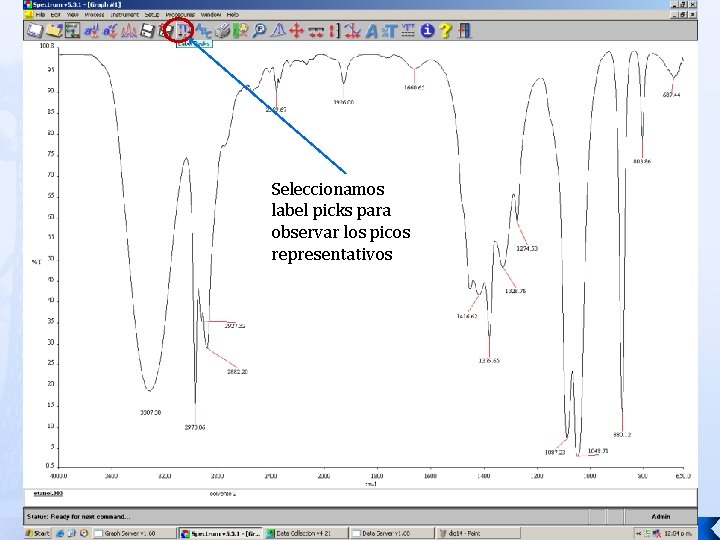Click the 803.86 peak label

tap(641, 162)
